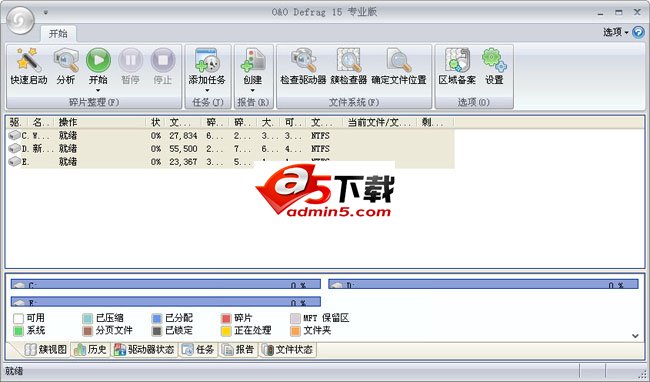Start defragmentation with the green 开始 button
This screenshot has height=382, width=650.
[x=98, y=60]
